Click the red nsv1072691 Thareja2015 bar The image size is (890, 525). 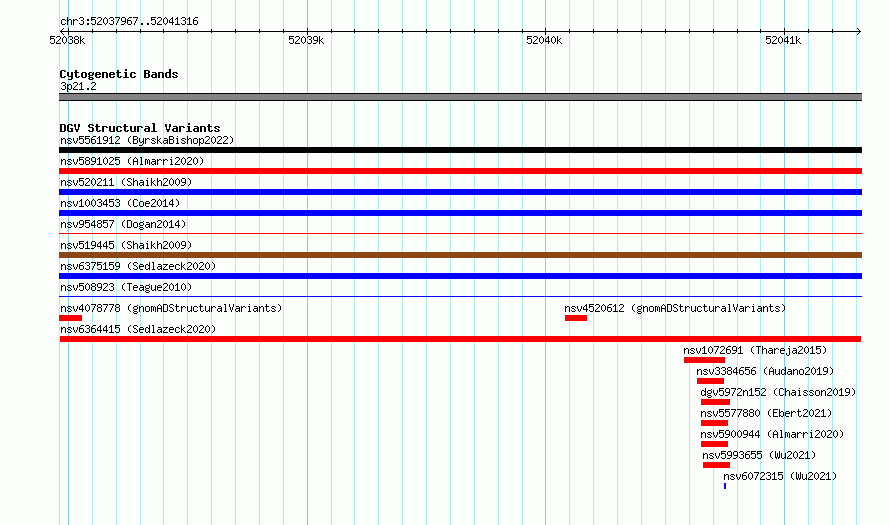click(x=704, y=360)
